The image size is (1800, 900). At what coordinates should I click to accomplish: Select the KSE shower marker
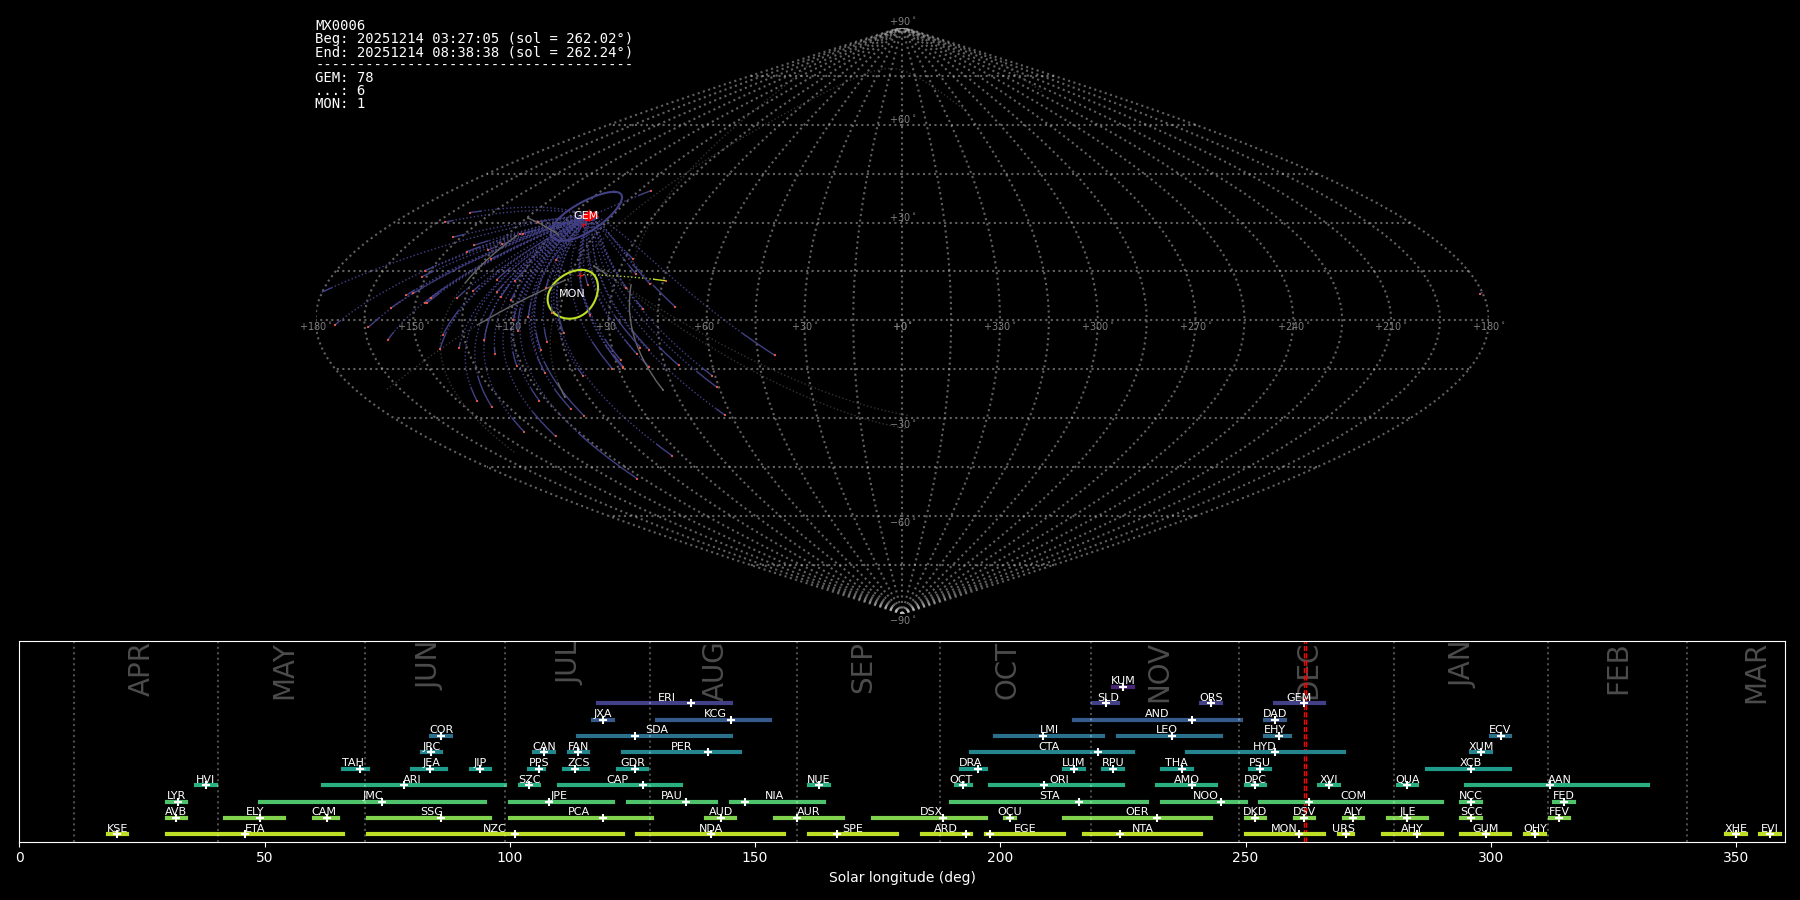coord(117,834)
